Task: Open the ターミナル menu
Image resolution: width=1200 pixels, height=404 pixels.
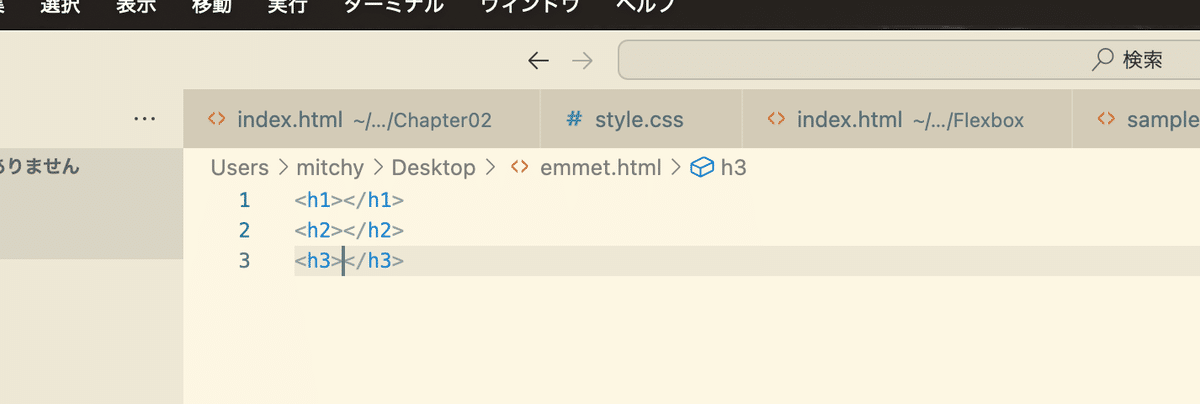Action: [x=394, y=8]
